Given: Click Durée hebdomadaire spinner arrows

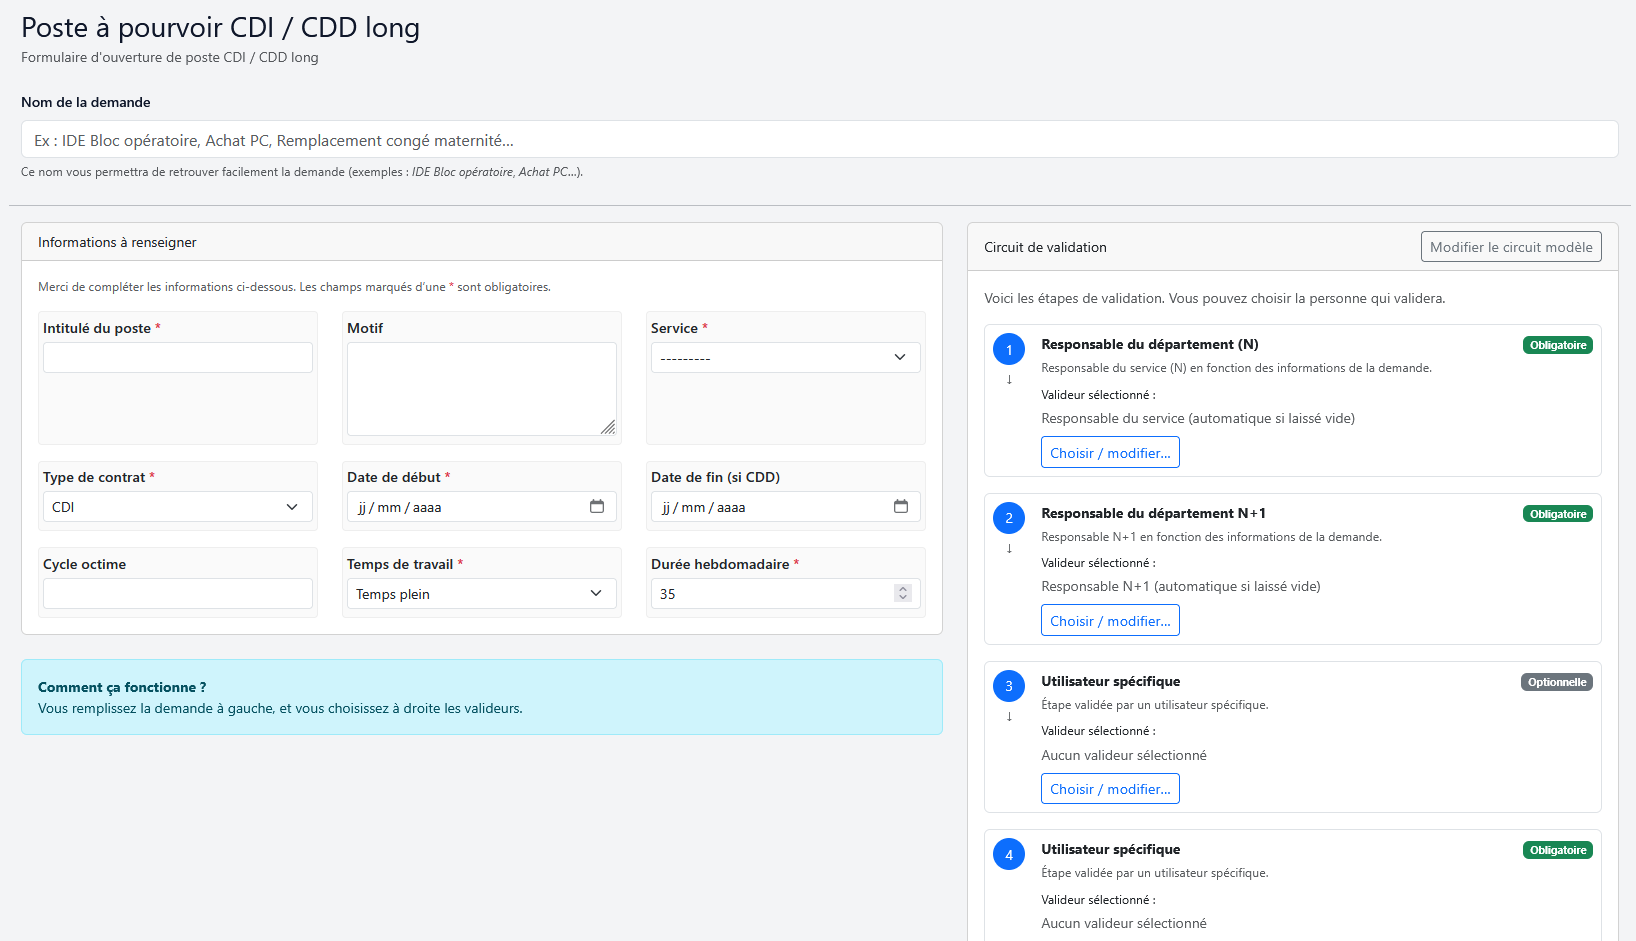Looking at the screenshot, I should [x=903, y=594].
